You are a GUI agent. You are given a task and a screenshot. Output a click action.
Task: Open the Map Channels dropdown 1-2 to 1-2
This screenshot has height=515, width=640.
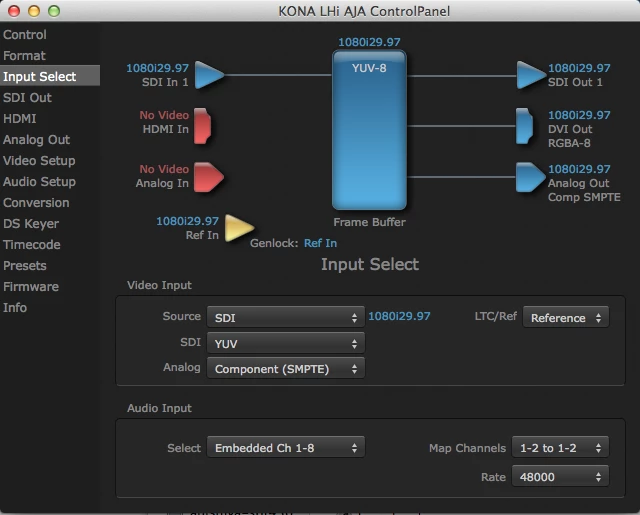pos(560,447)
